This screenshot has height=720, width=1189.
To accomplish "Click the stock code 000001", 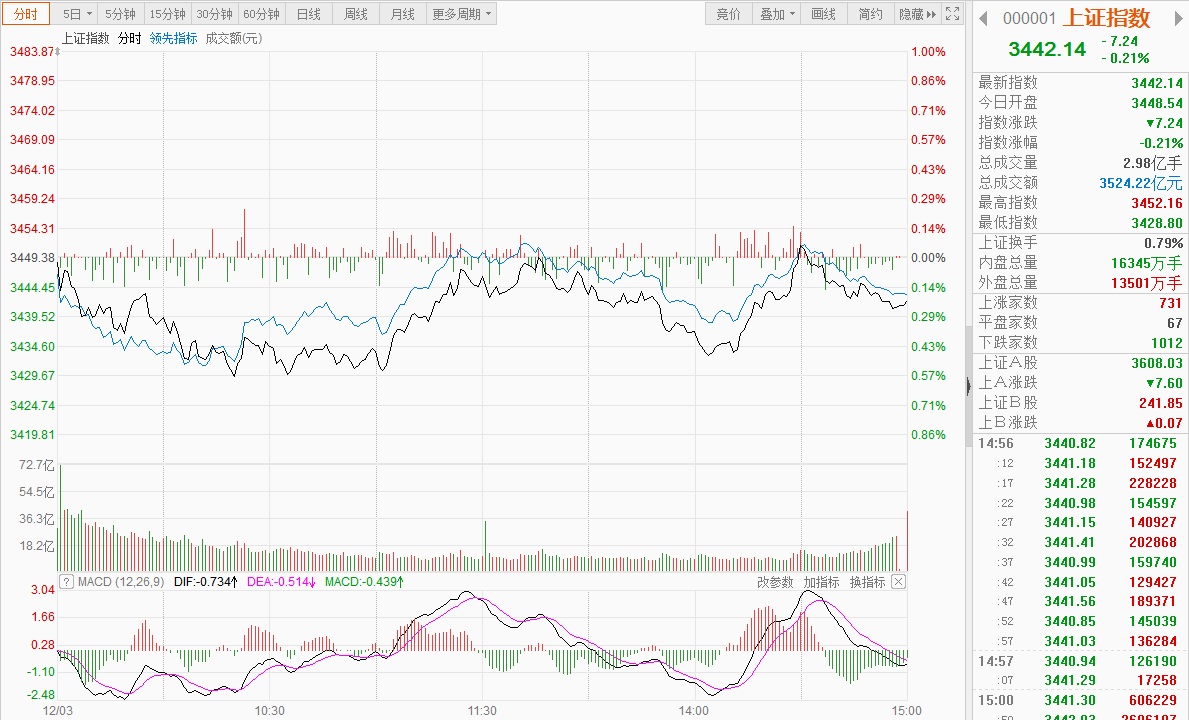I will click(1029, 18).
